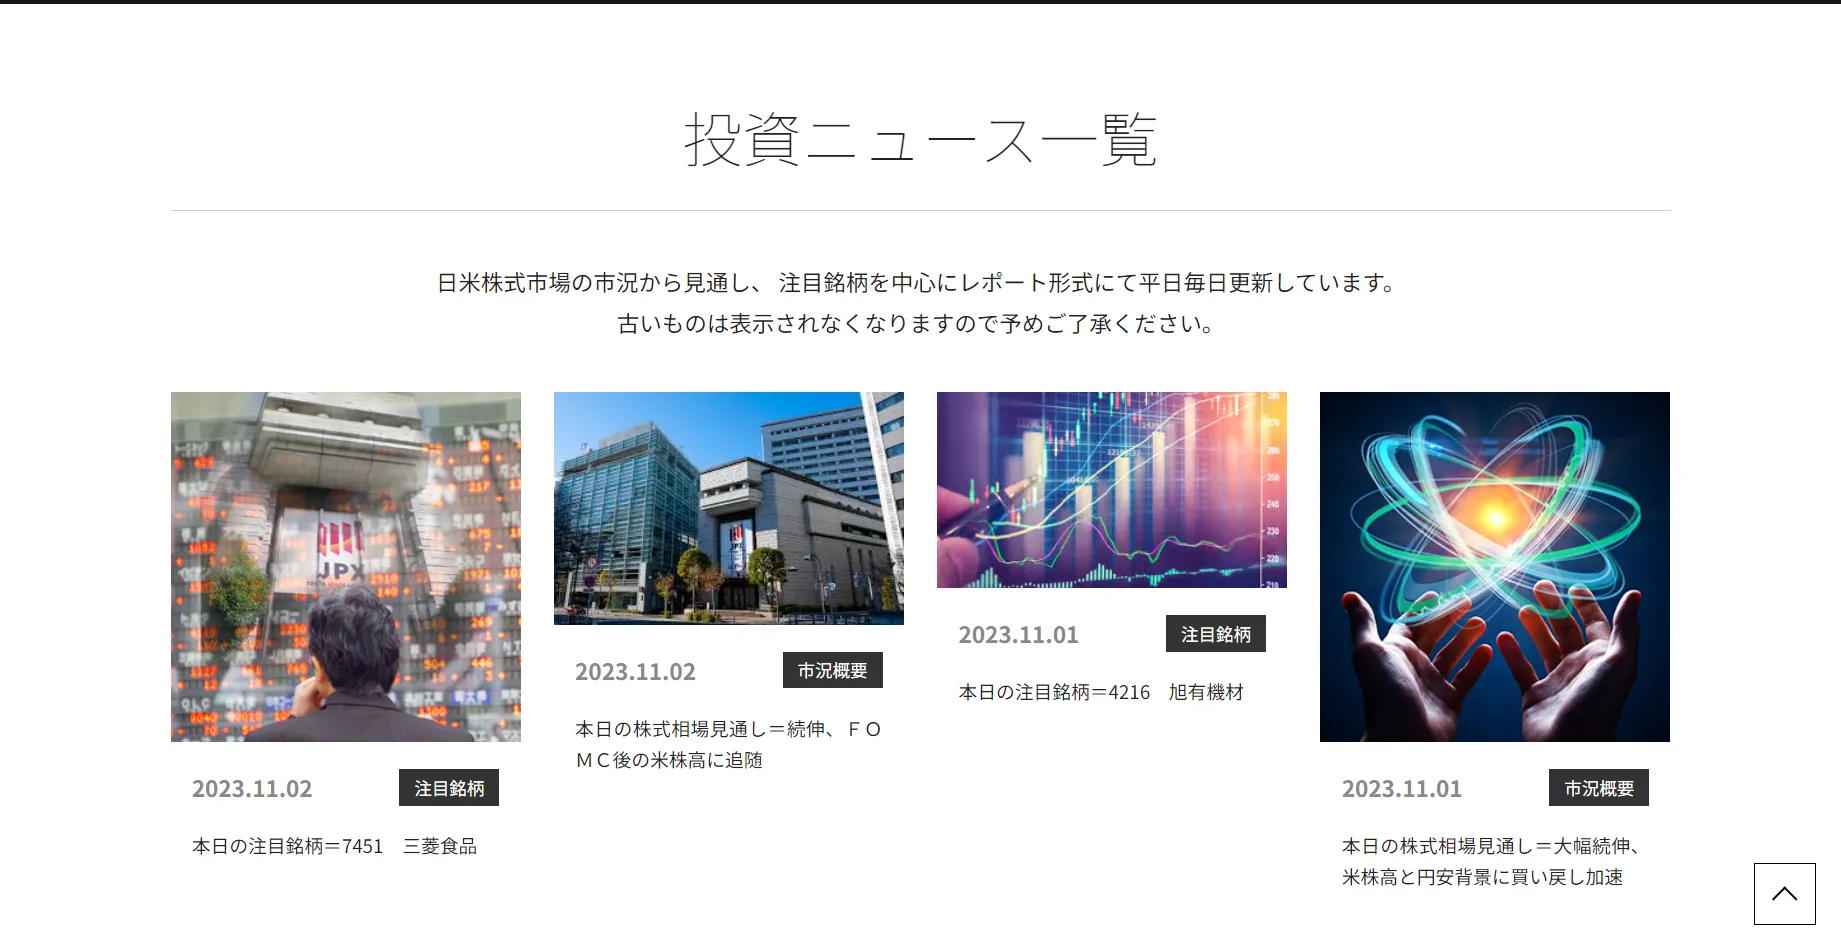Open article 本日の株式相場見通し＝大幅続伸

1491,861
